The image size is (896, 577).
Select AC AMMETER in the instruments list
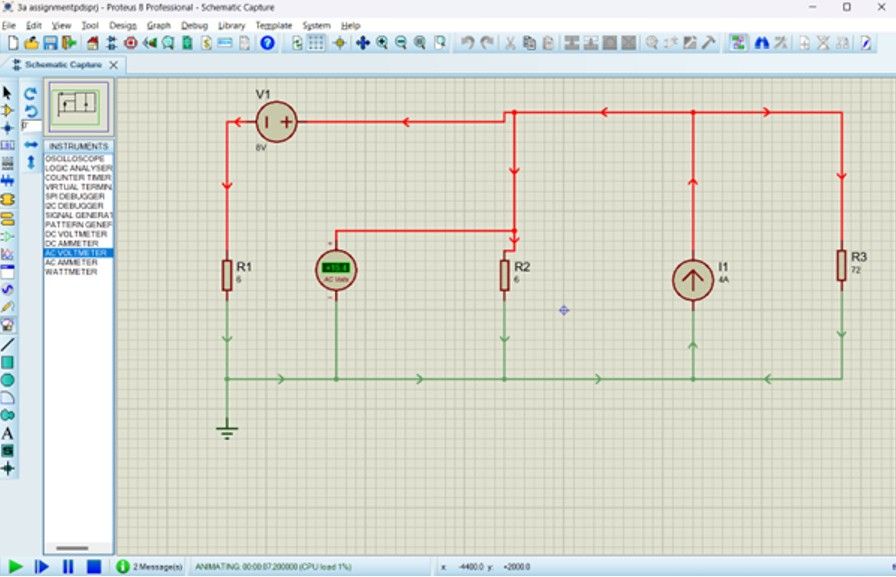[78, 262]
